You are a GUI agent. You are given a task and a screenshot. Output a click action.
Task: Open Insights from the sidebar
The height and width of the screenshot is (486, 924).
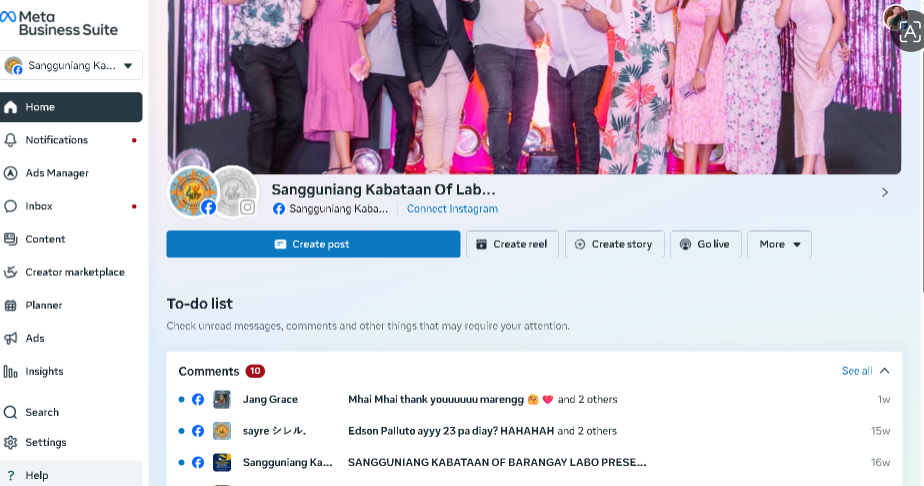click(x=71, y=371)
